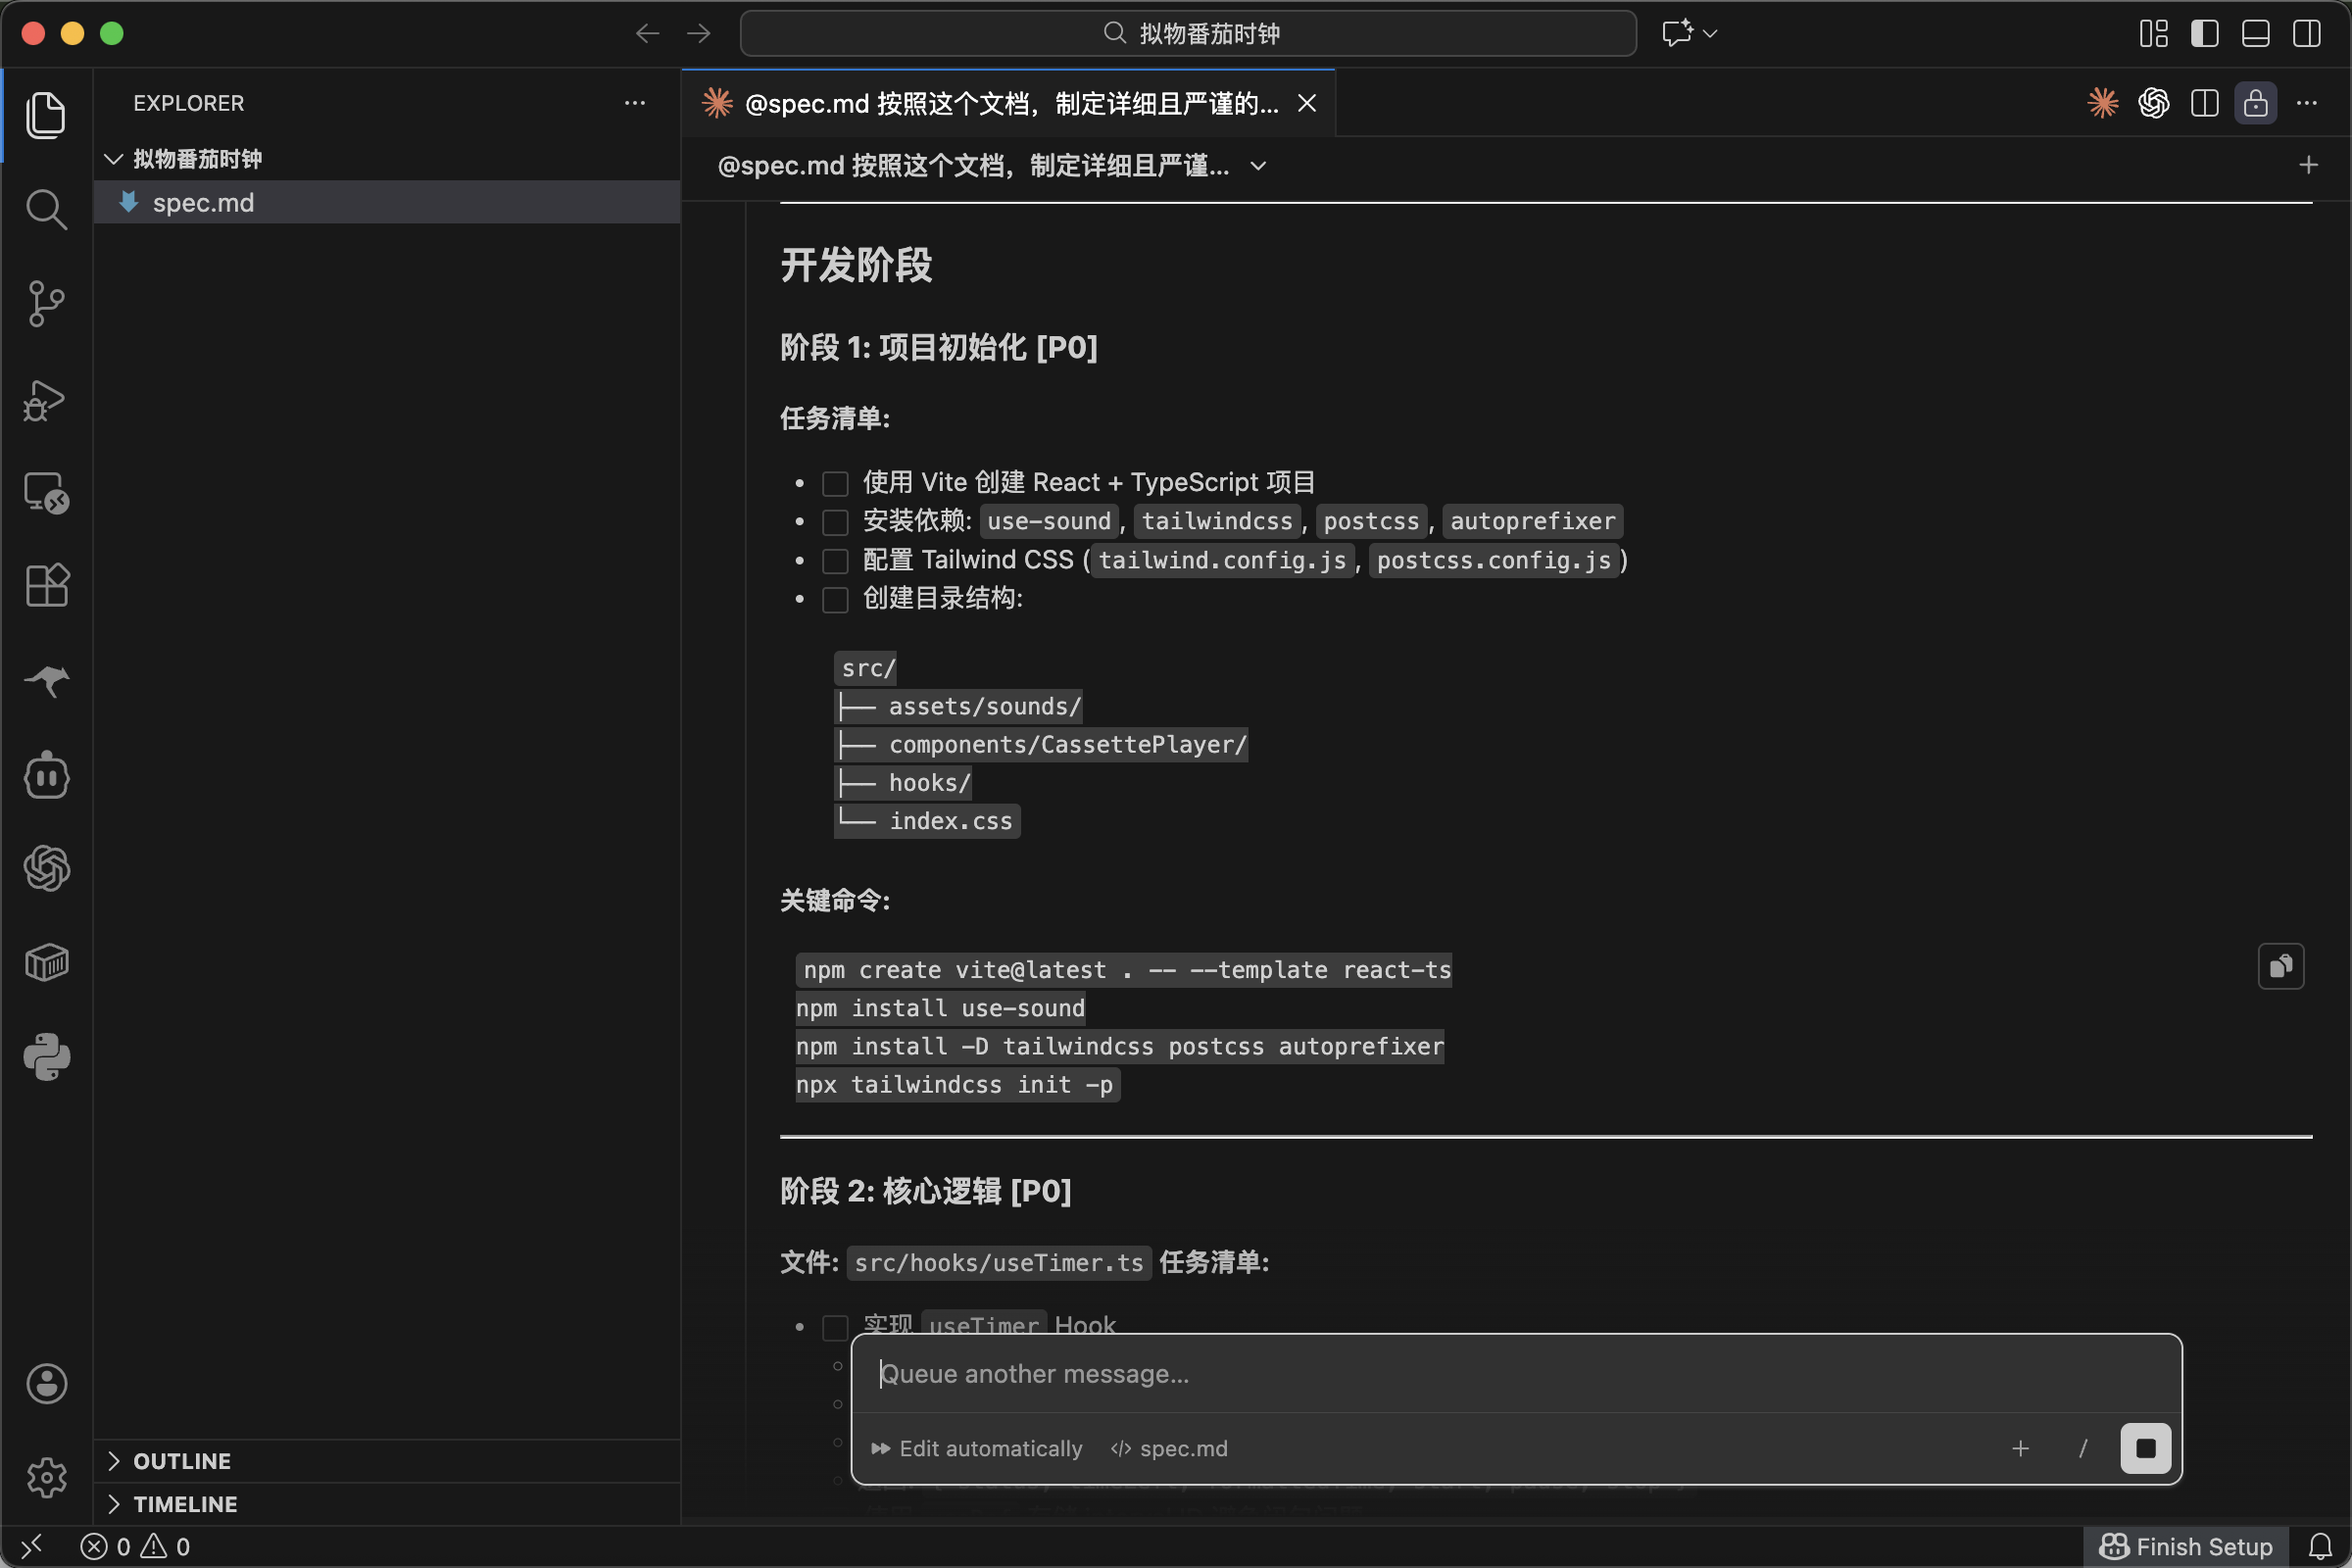
Task: Stop the running response
Action: pos(2146,1449)
